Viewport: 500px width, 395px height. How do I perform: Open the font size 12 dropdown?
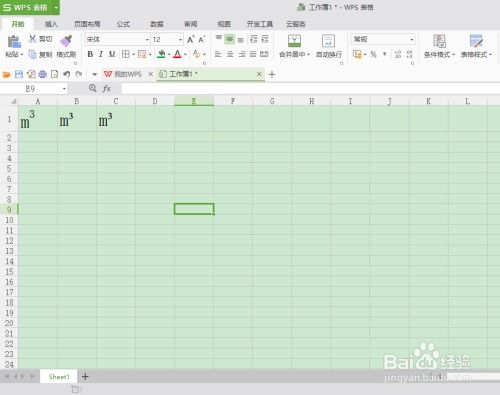(180, 40)
